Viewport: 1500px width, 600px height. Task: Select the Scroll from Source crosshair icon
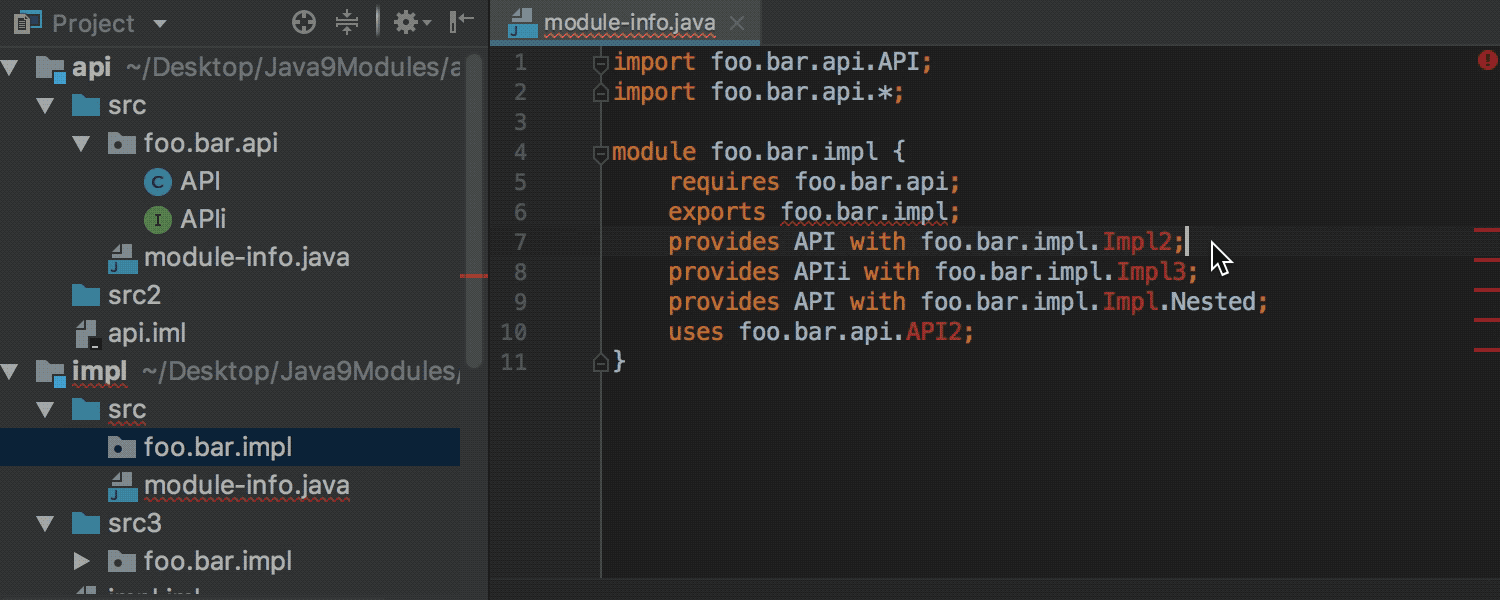tap(303, 21)
